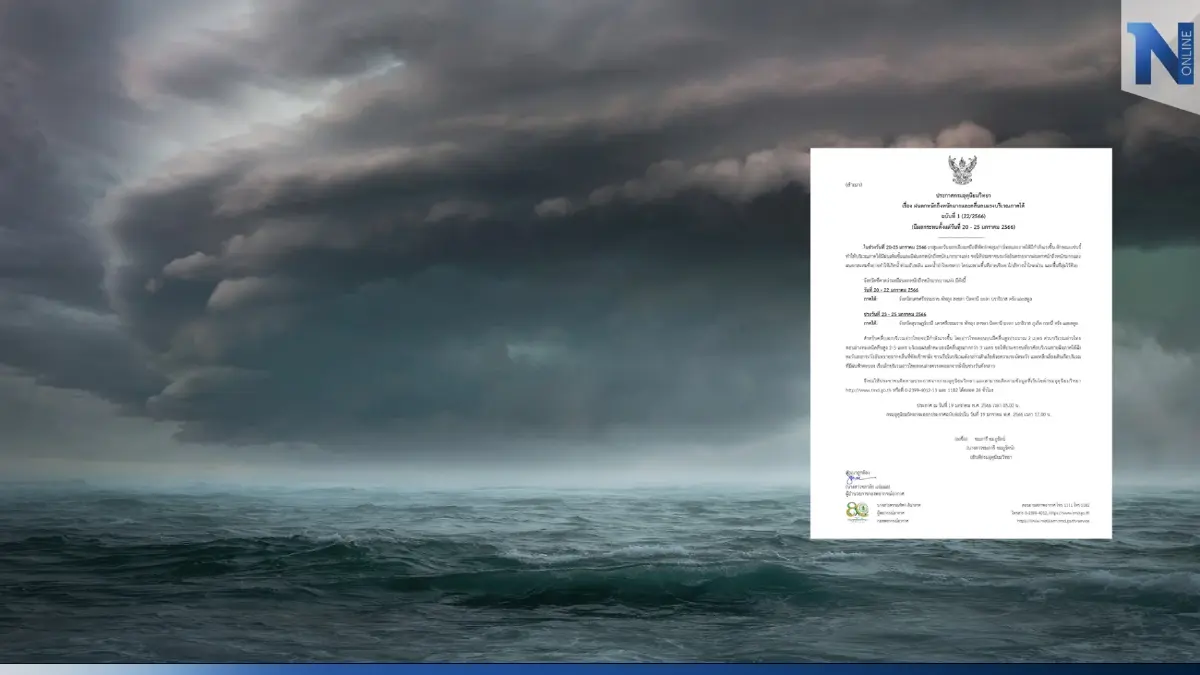Click the blue handwritten signature on the document

coord(860,479)
